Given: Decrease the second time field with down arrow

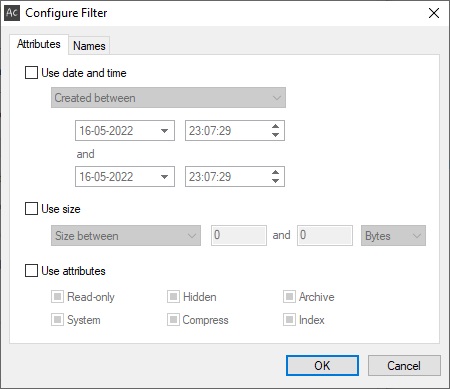Looking at the screenshot, I should click(275, 181).
